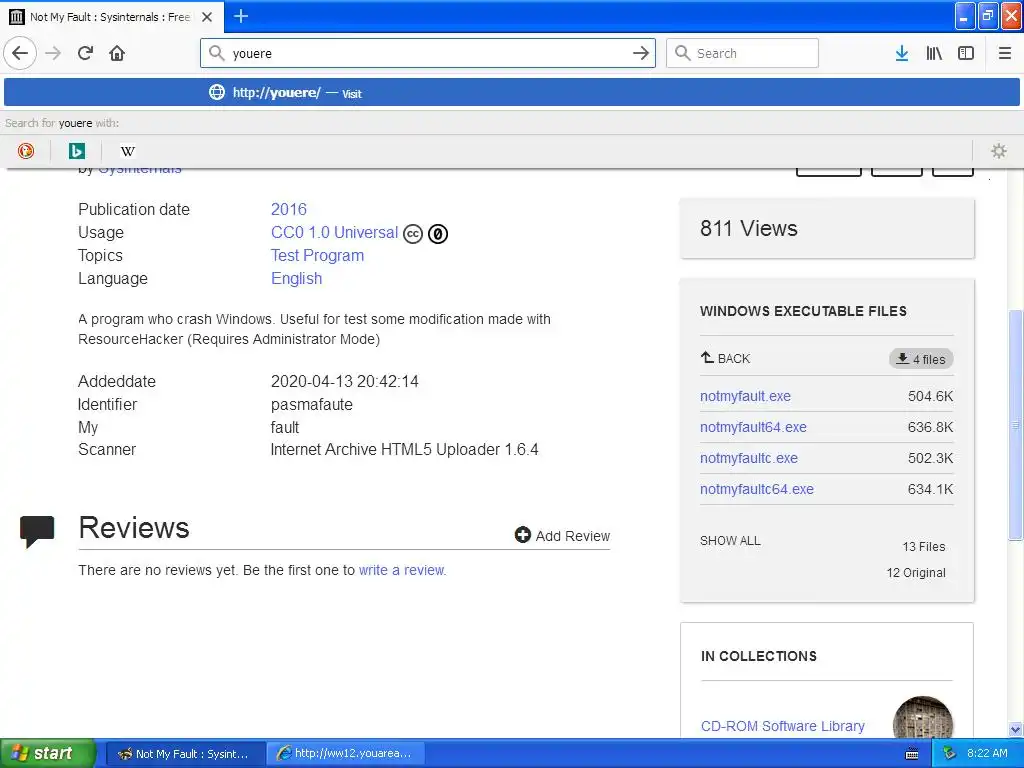Click the CD-ROM Software Library thumbnail
This screenshot has width=1024, height=768.
[x=923, y=718]
